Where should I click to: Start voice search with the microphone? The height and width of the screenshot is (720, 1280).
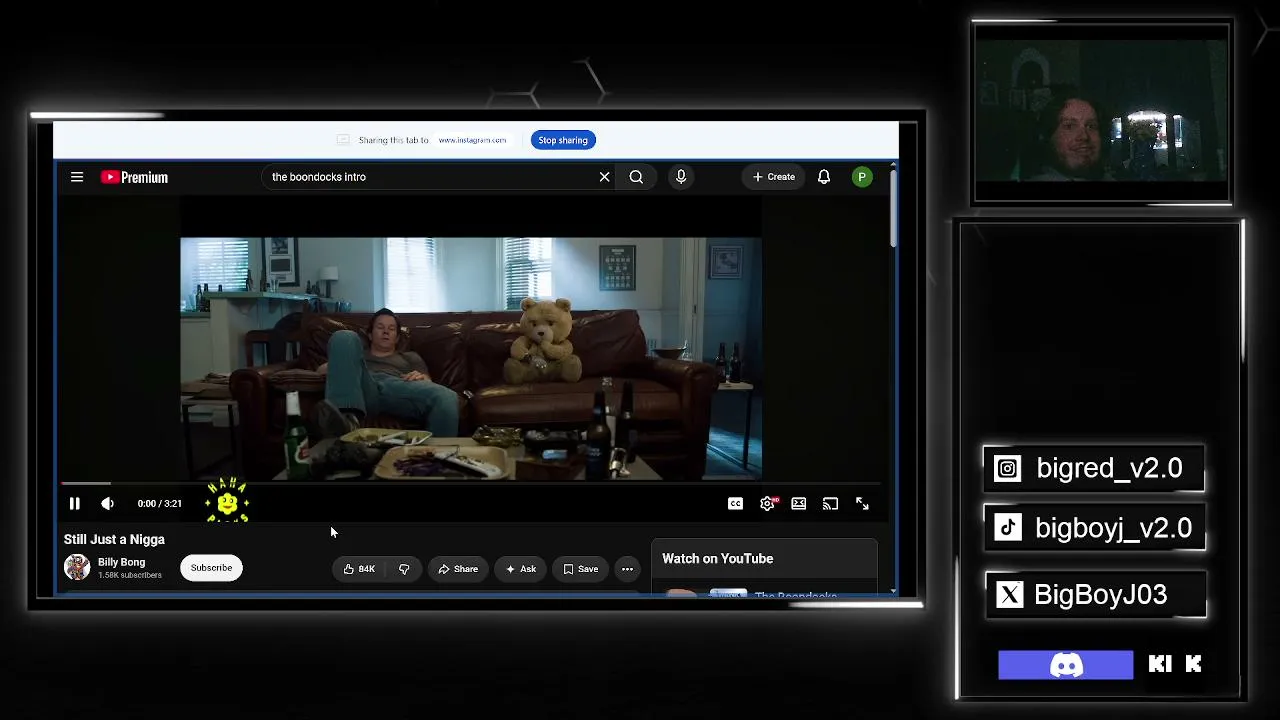pos(681,177)
